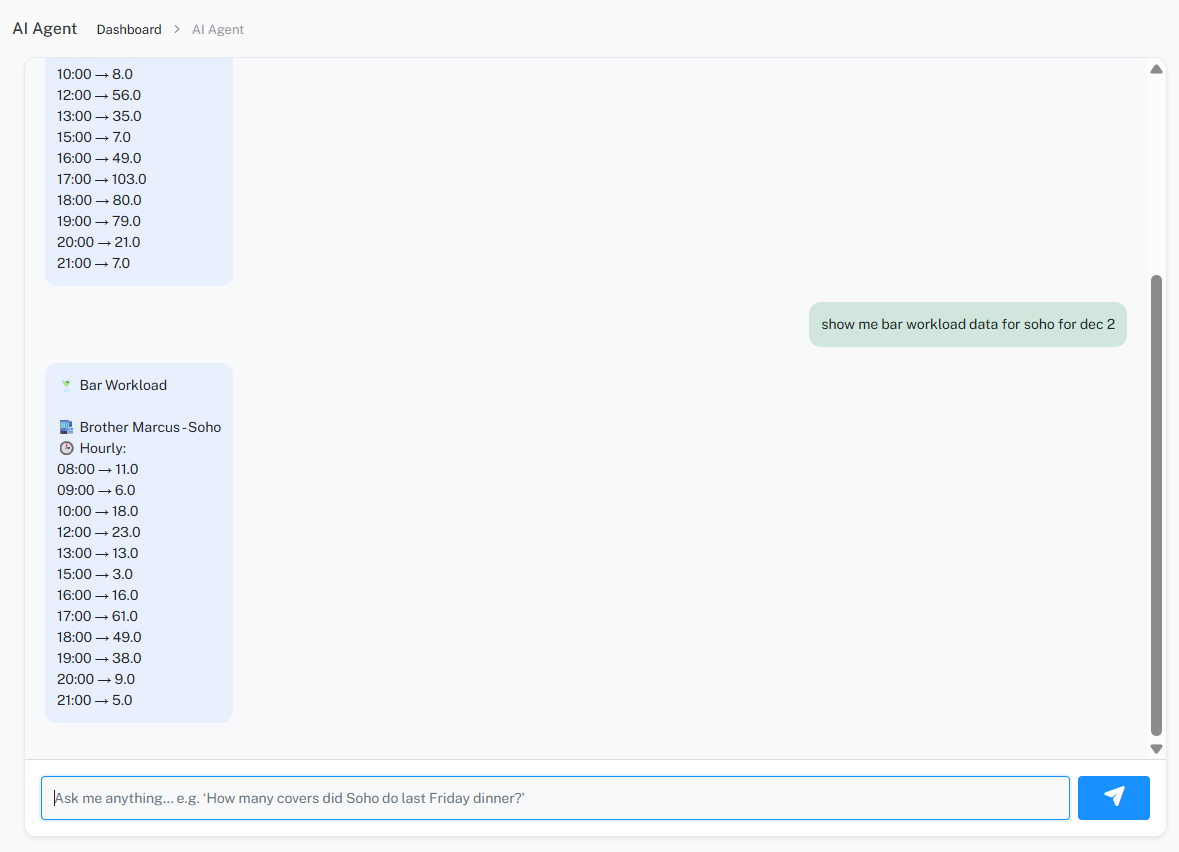Click the building icon beside Brother Marcus - Soho
Image resolution: width=1179 pixels, height=852 pixels.
click(x=66, y=427)
